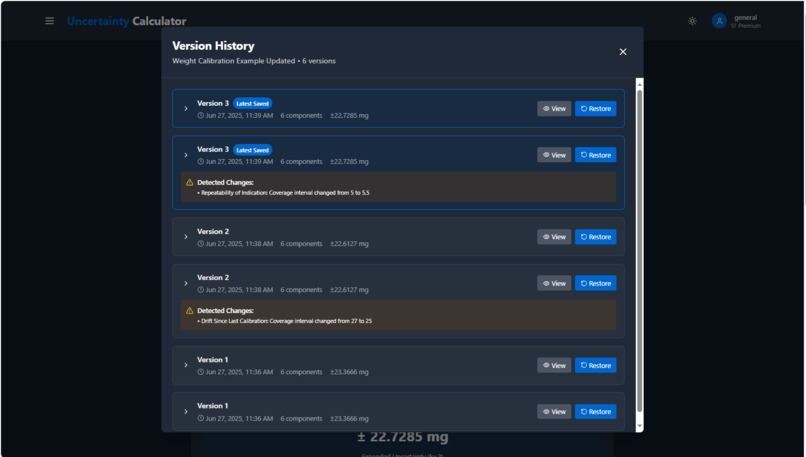Click the ±22.7285 mg value above Repeatability change
This screenshot has height=457, width=806.
pos(350,161)
